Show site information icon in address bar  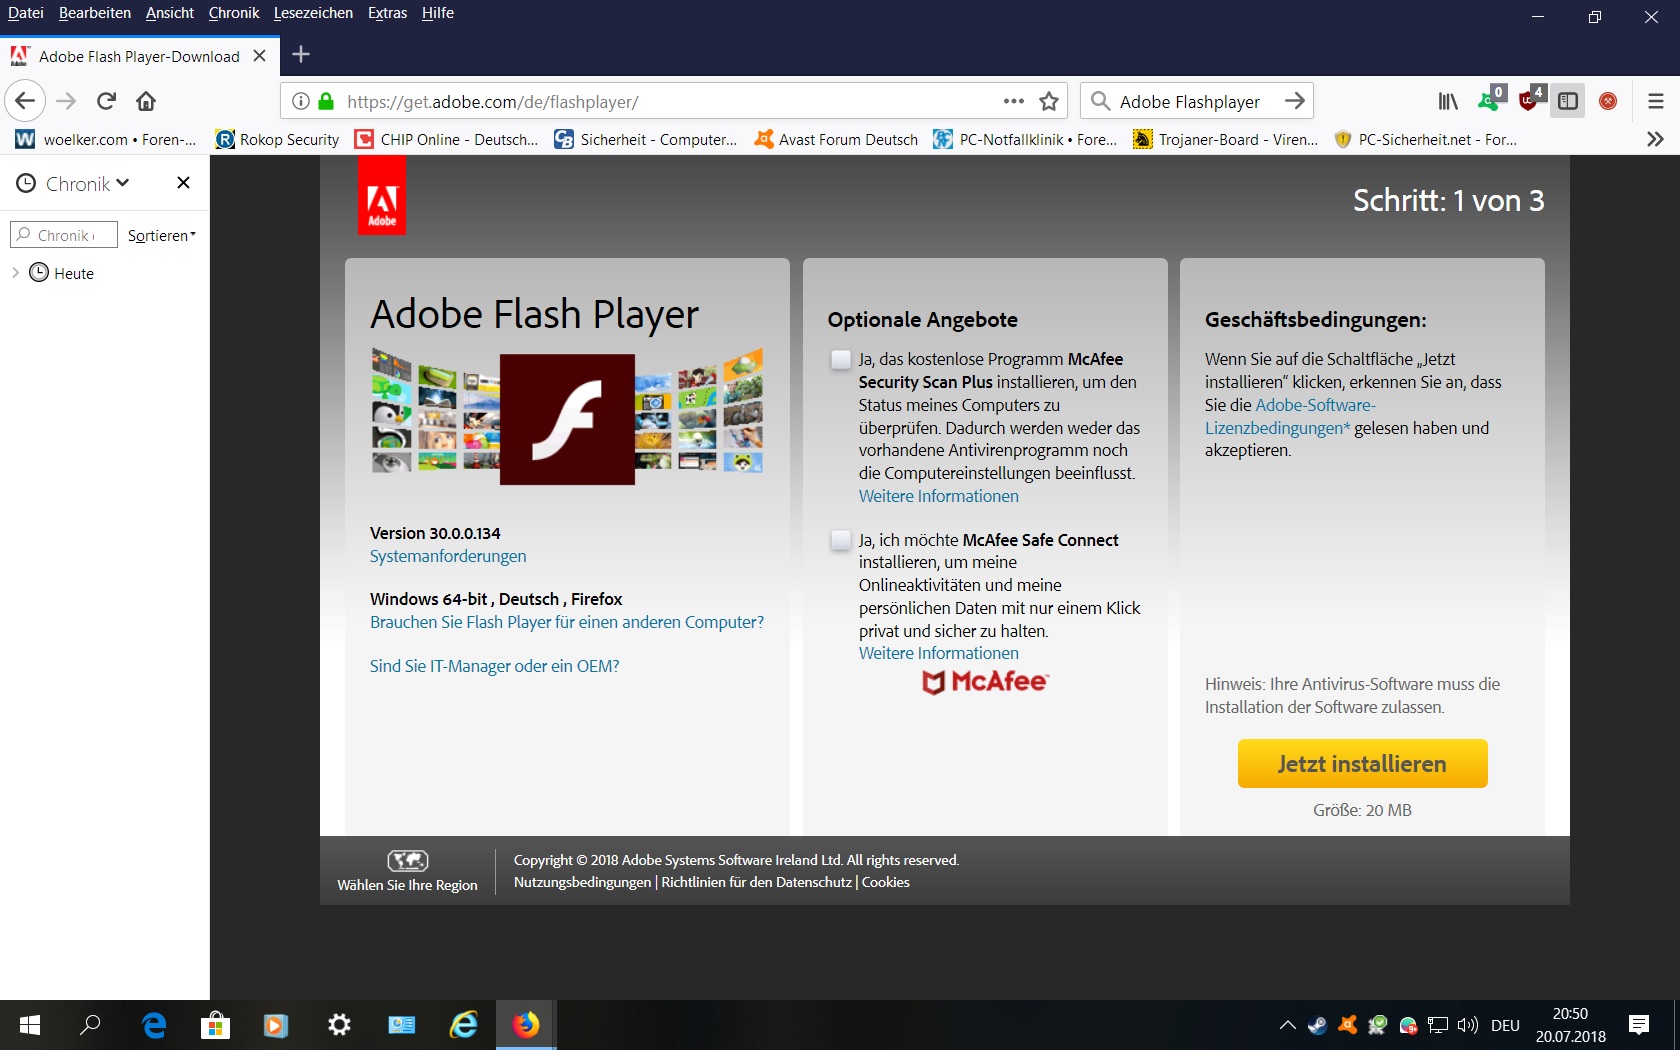[301, 101]
